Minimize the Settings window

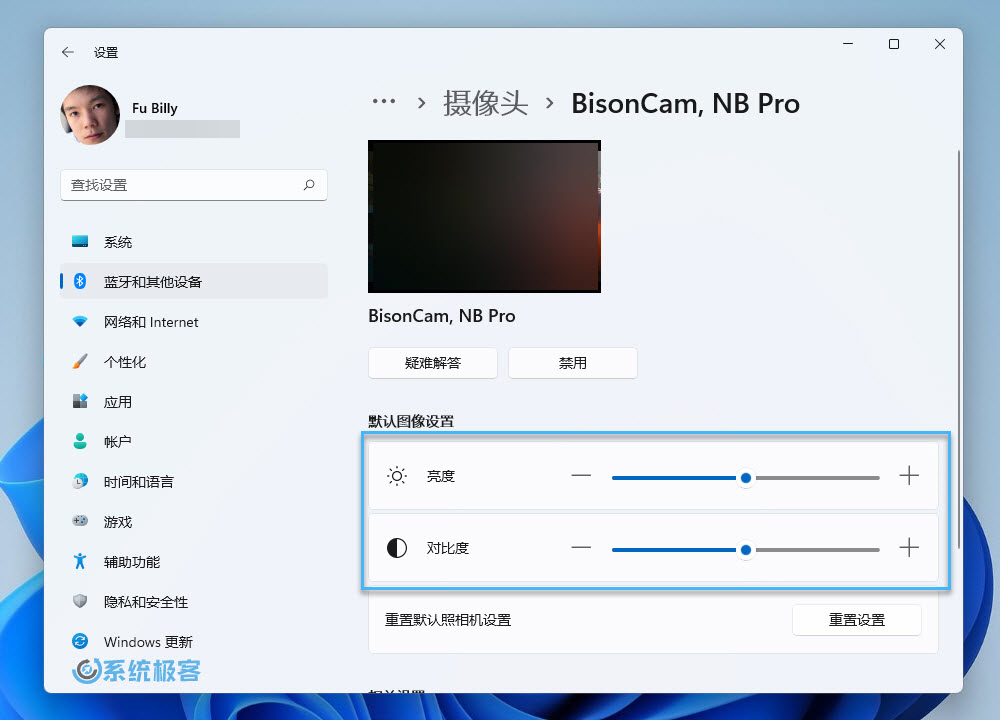coord(848,44)
